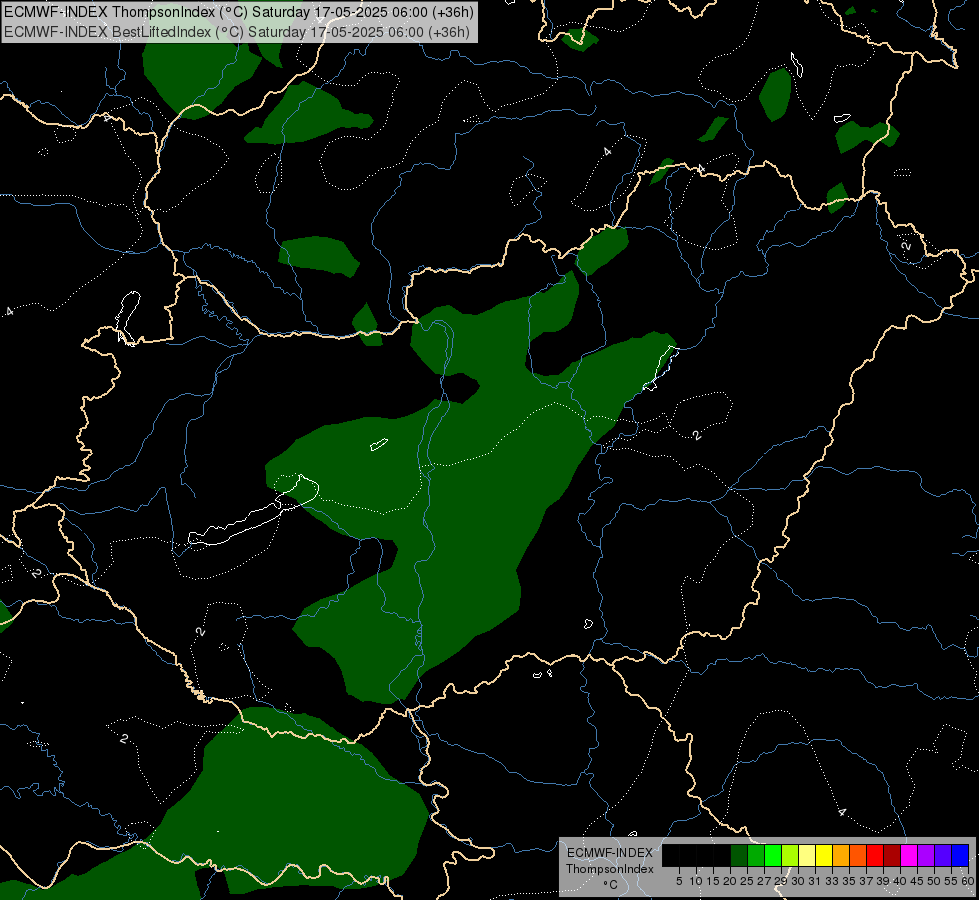Select the dark orange 35–37 legend swatch
The width and height of the screenshot is (979, 900).
coord(858,855)
